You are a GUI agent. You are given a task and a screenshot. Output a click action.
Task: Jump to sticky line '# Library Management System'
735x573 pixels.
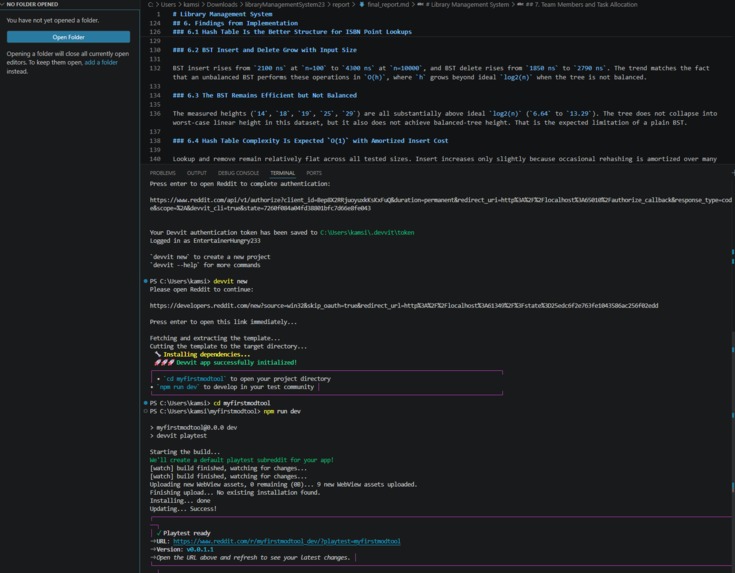tap(222, 14)
